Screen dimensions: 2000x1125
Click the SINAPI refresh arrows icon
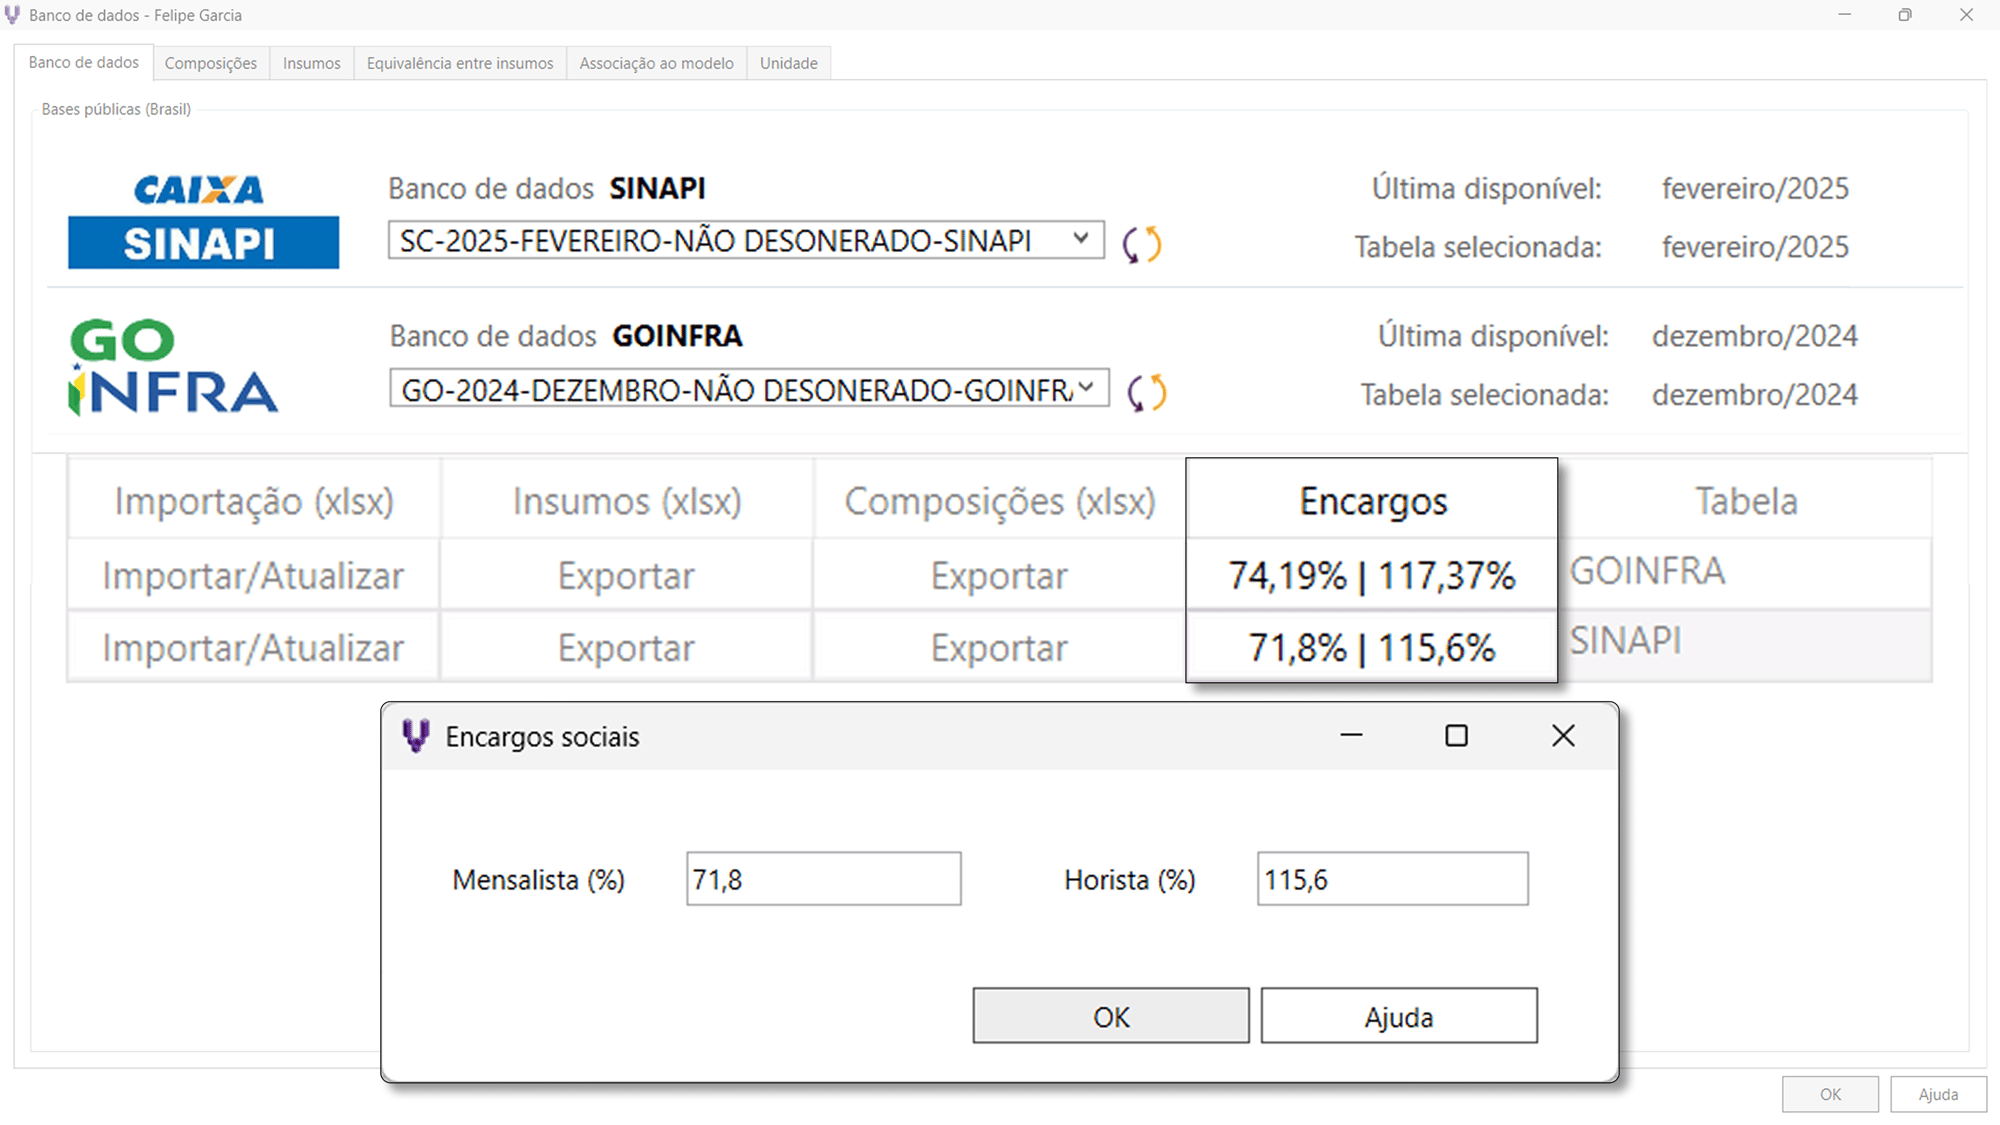point(1141,244)
